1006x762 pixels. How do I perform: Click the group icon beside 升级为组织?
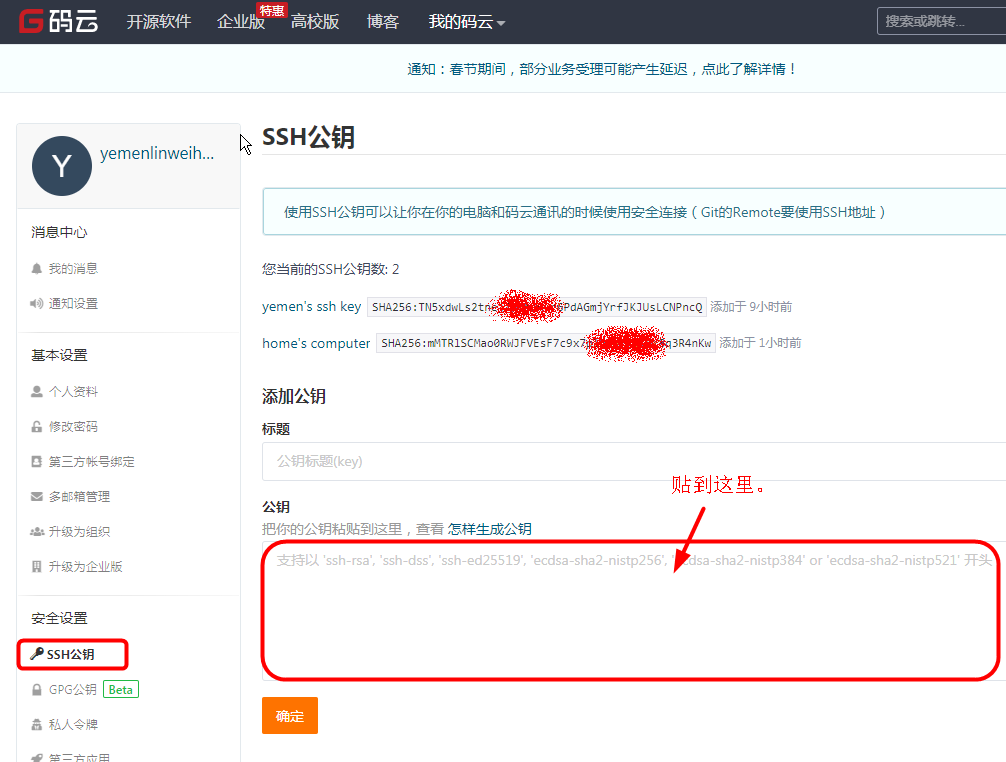pos(37,532)
